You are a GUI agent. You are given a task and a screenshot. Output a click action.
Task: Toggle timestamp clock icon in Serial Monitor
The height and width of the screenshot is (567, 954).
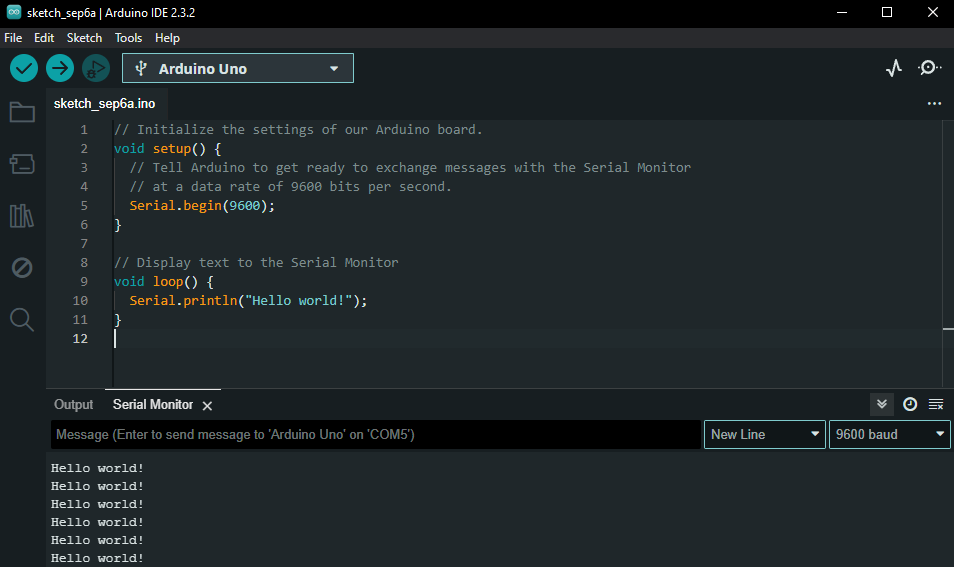coord(910,404)
